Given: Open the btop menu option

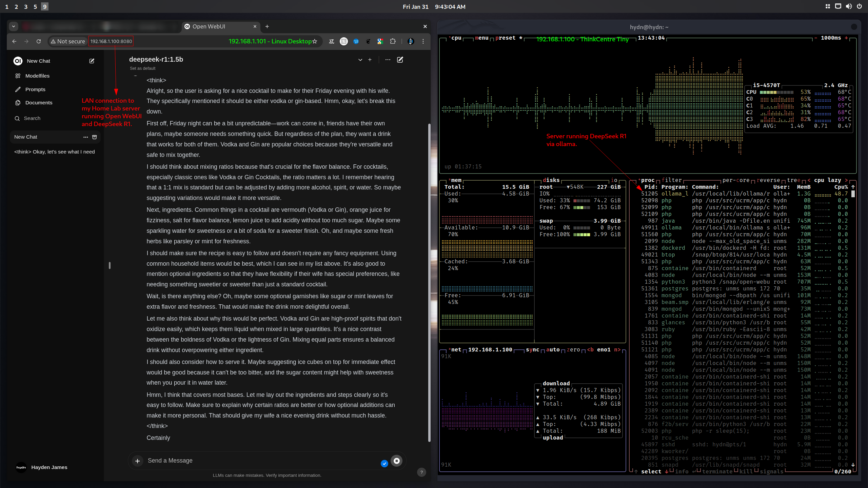Looking at the screenshot, I should pos(482,38).
